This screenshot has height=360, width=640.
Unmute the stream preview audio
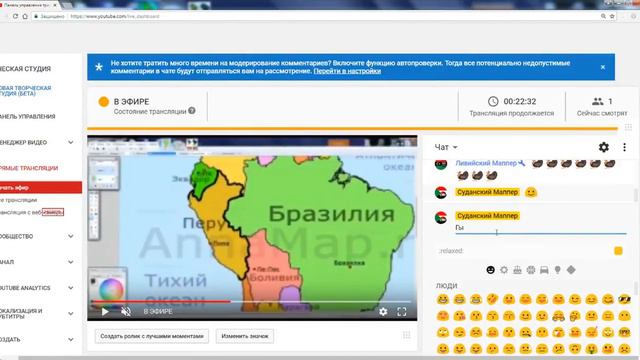tap(126, 311)
